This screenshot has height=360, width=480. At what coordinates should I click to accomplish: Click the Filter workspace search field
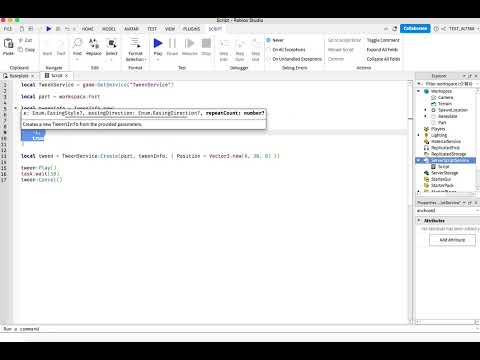(448, 84)
